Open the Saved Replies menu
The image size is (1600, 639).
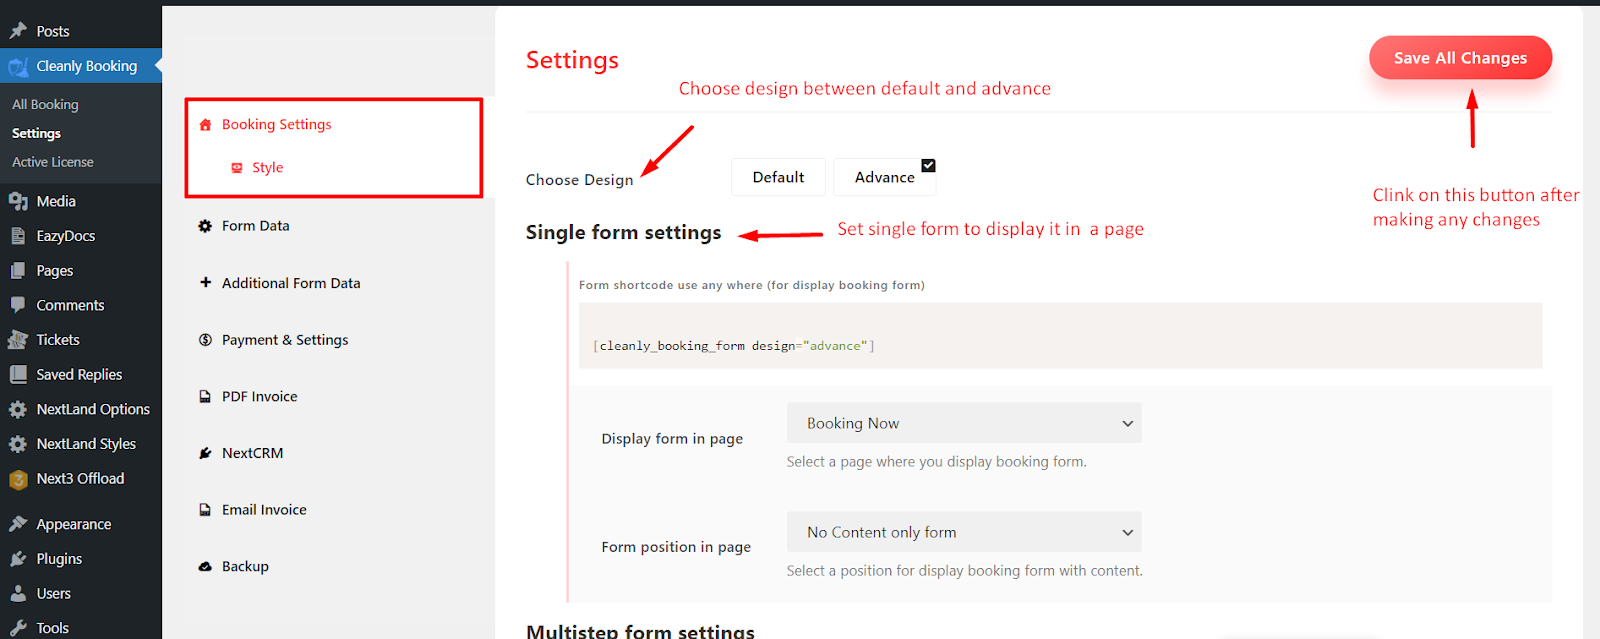[x=80, y=374]
